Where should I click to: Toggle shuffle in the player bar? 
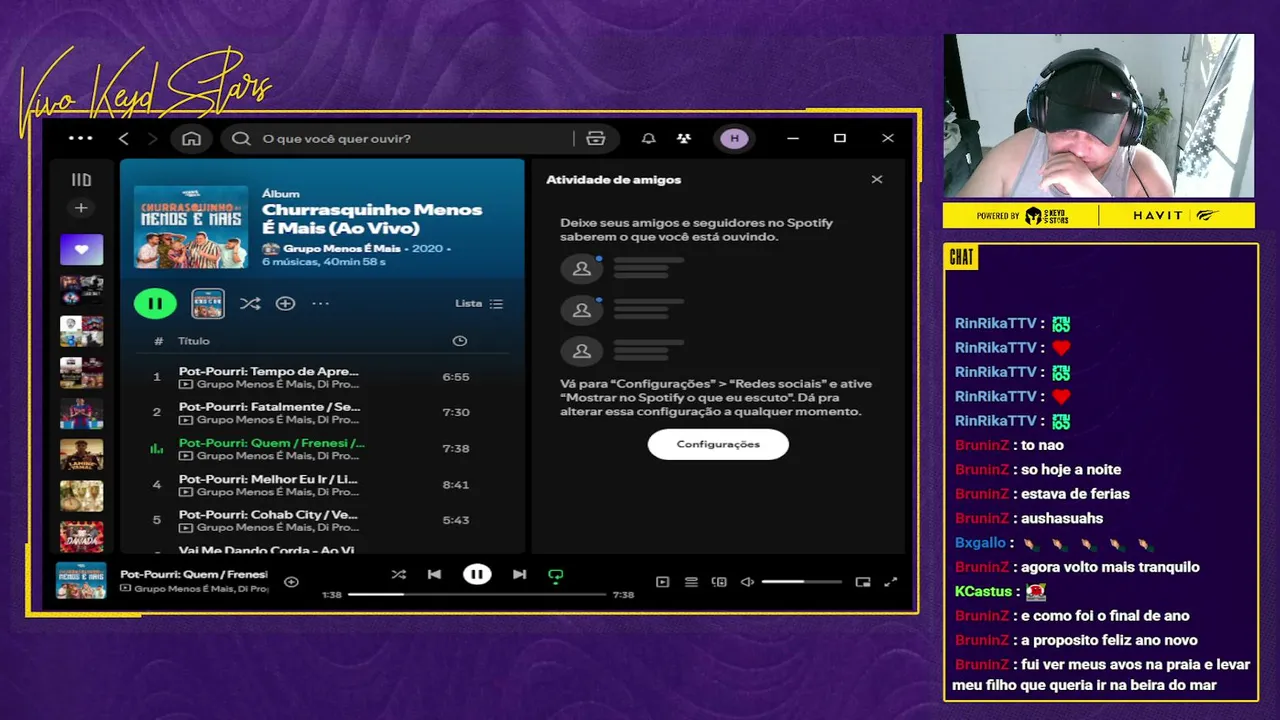tap(399, 575)
